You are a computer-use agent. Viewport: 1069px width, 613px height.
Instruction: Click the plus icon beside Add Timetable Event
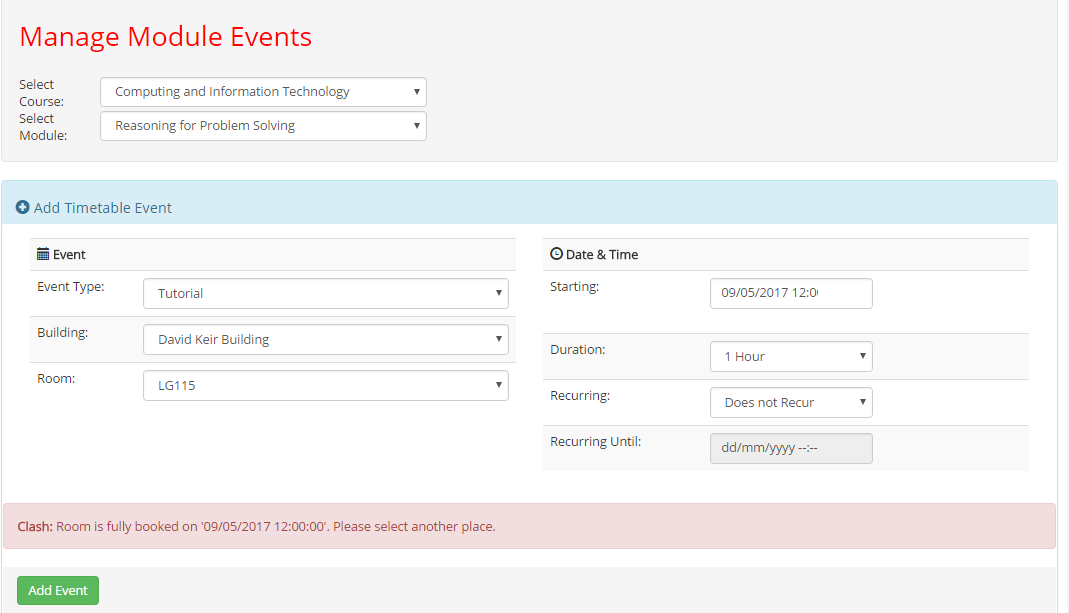22,207
